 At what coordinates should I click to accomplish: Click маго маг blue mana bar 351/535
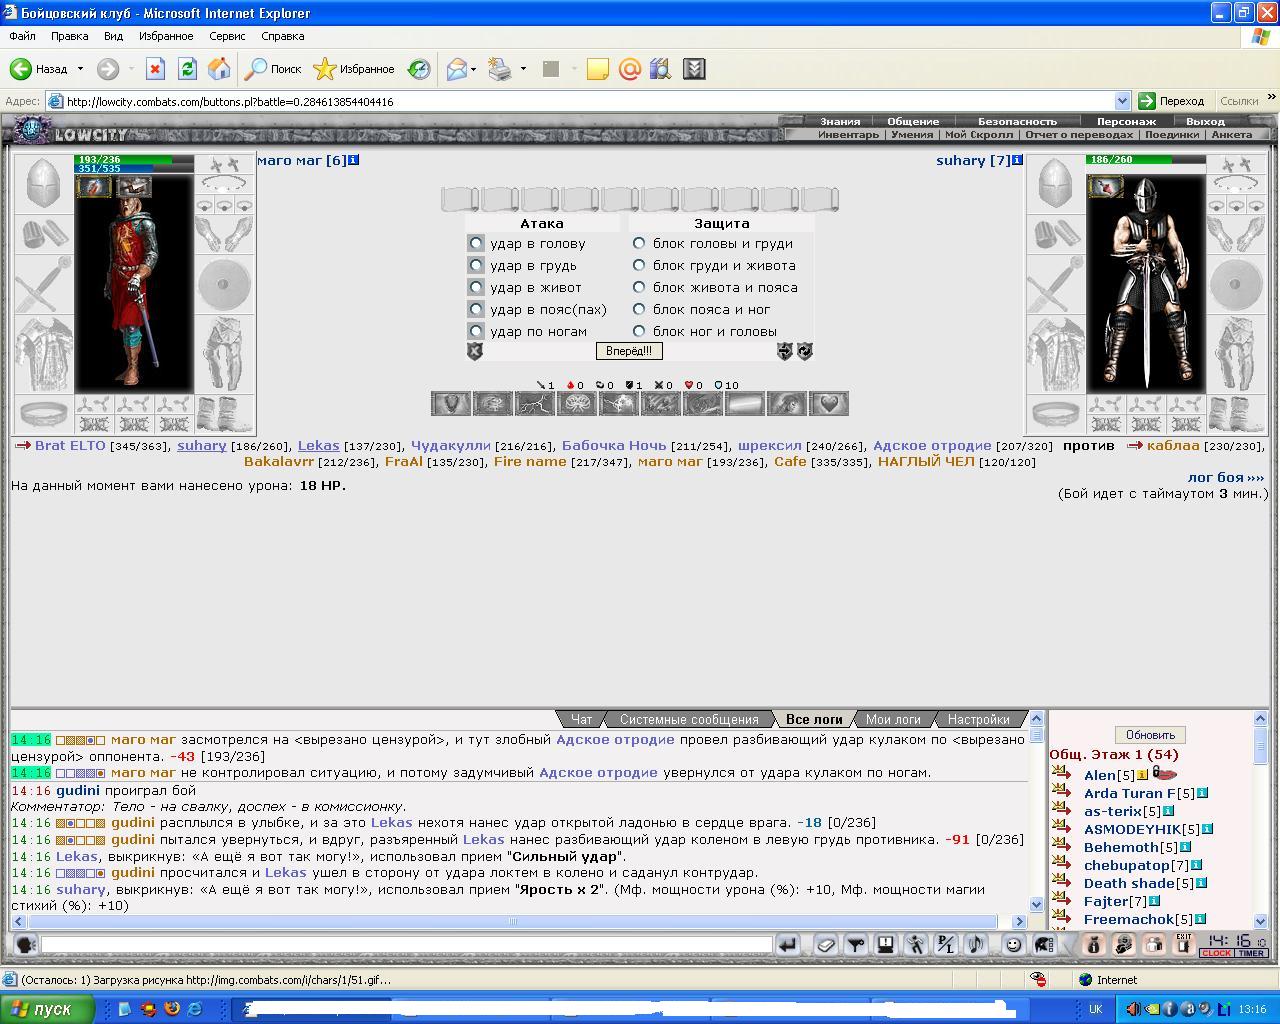pyautogui.click(x=135, y=169)
